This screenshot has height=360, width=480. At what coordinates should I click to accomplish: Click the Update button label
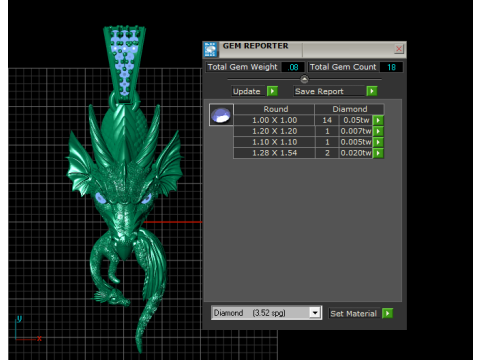pyautogui.click(x=247, y=91)
